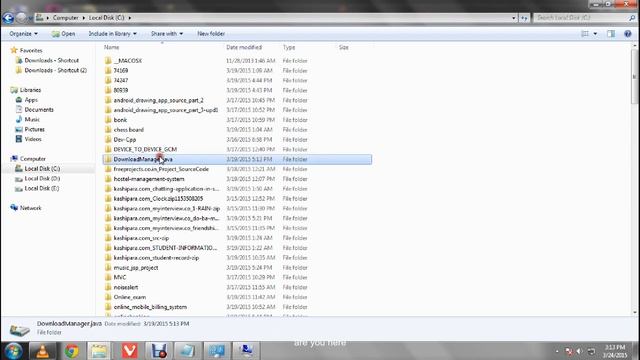Select the 74247 folder

(x=120, y=80)
